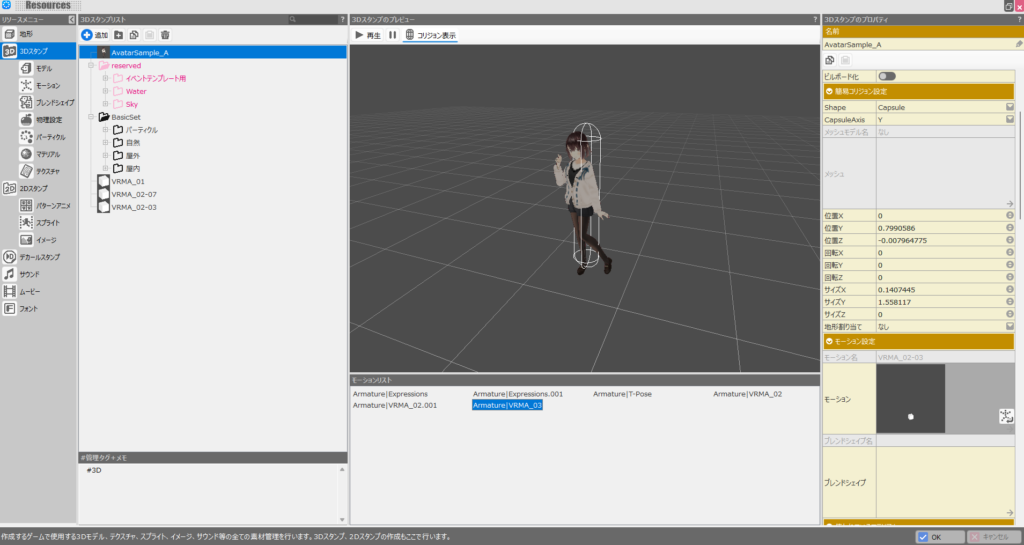Viewport: 1024px width, 545px height.
Task: Click the add folder icon in stamp list toolbar
Action: [x=120, y=35]
